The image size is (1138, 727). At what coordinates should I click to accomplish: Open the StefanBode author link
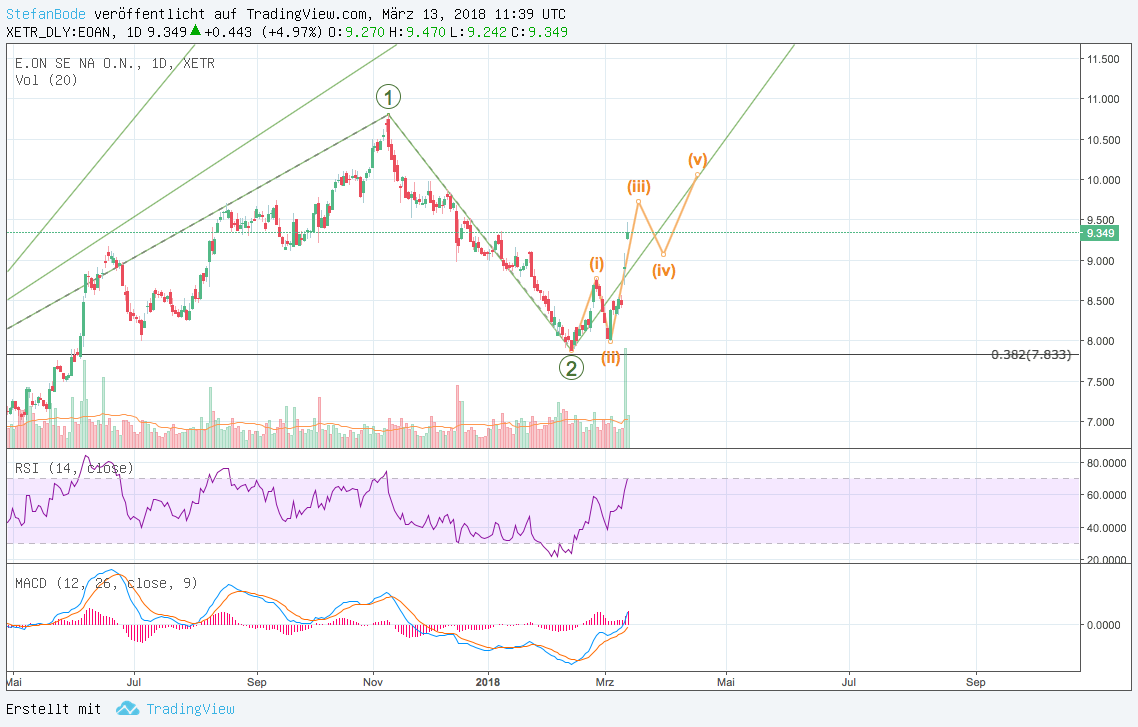pyautogui.click(x=46, y=14)
